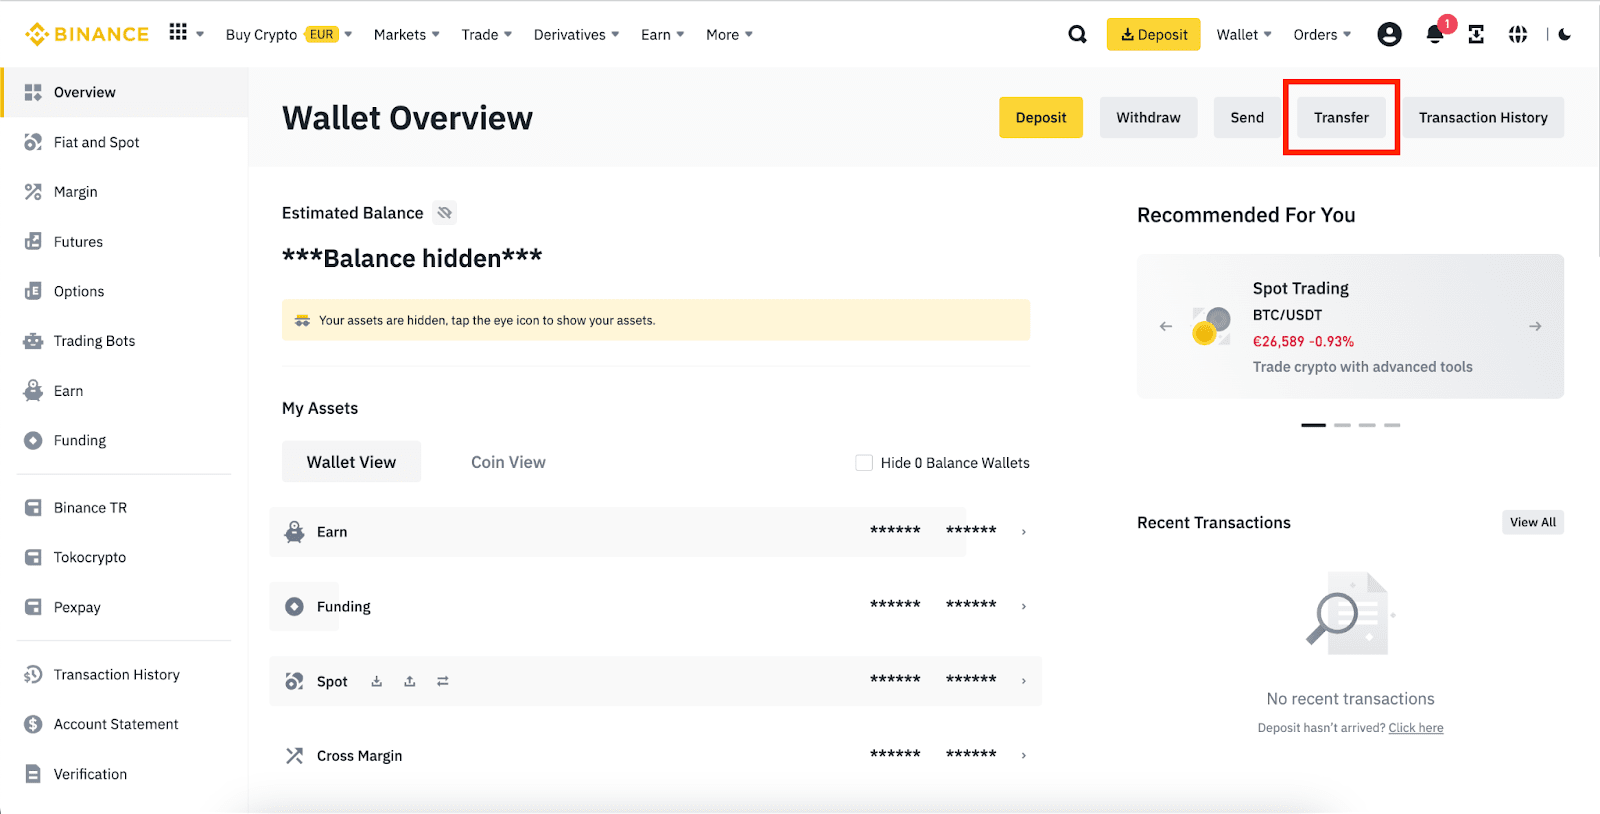Switch to Wallet View tab
Image resolution: width=1600 pixels, height=814 pixels.
coord(351,462)
